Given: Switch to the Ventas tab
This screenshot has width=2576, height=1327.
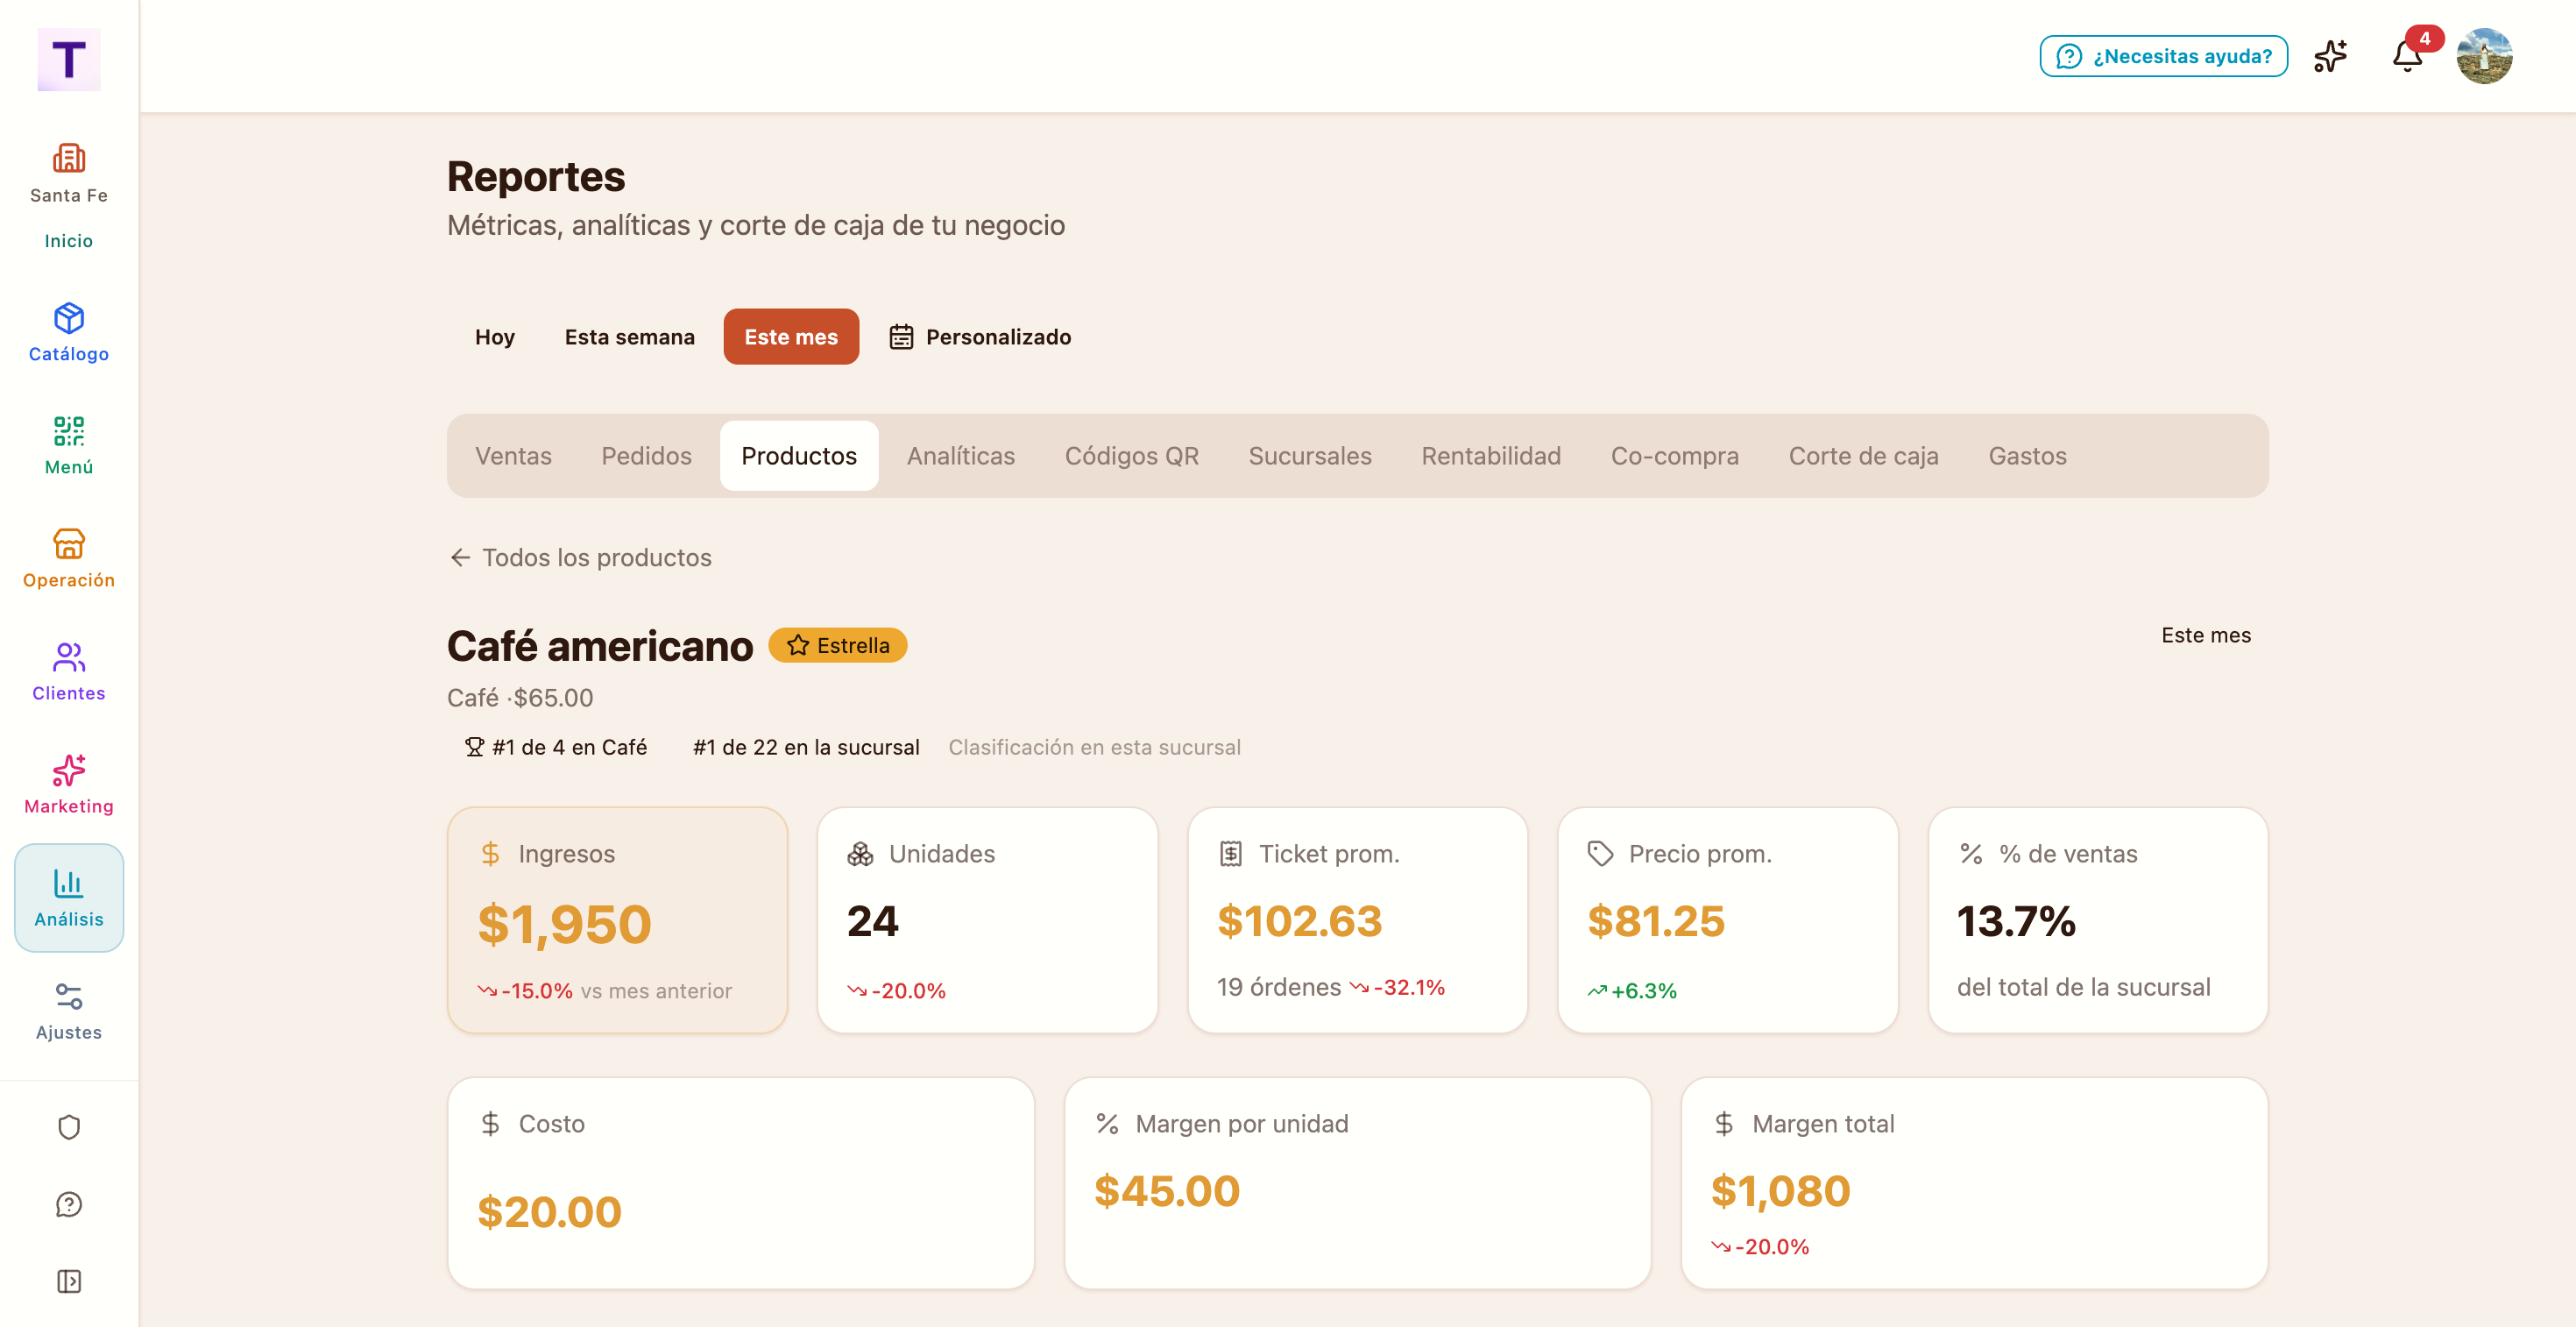Looking at the screenshot, I should click(x=513, y=456).
